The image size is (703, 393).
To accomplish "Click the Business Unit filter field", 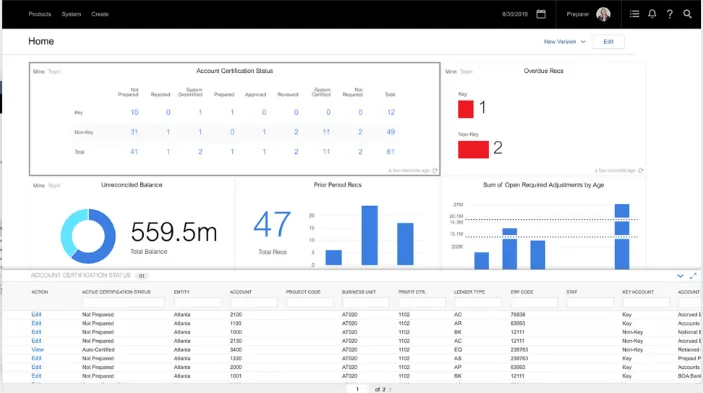I will [x=365, y=303].
